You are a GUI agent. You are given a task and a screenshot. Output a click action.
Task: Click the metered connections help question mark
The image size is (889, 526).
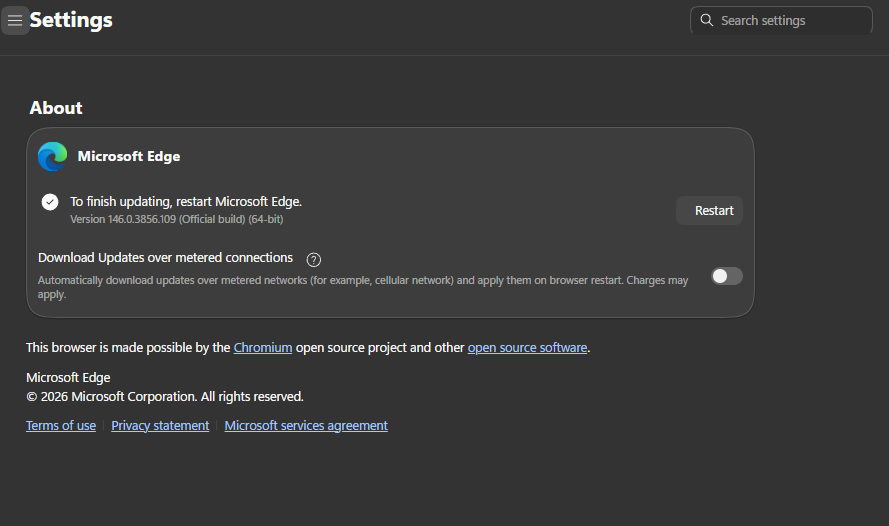313,260
